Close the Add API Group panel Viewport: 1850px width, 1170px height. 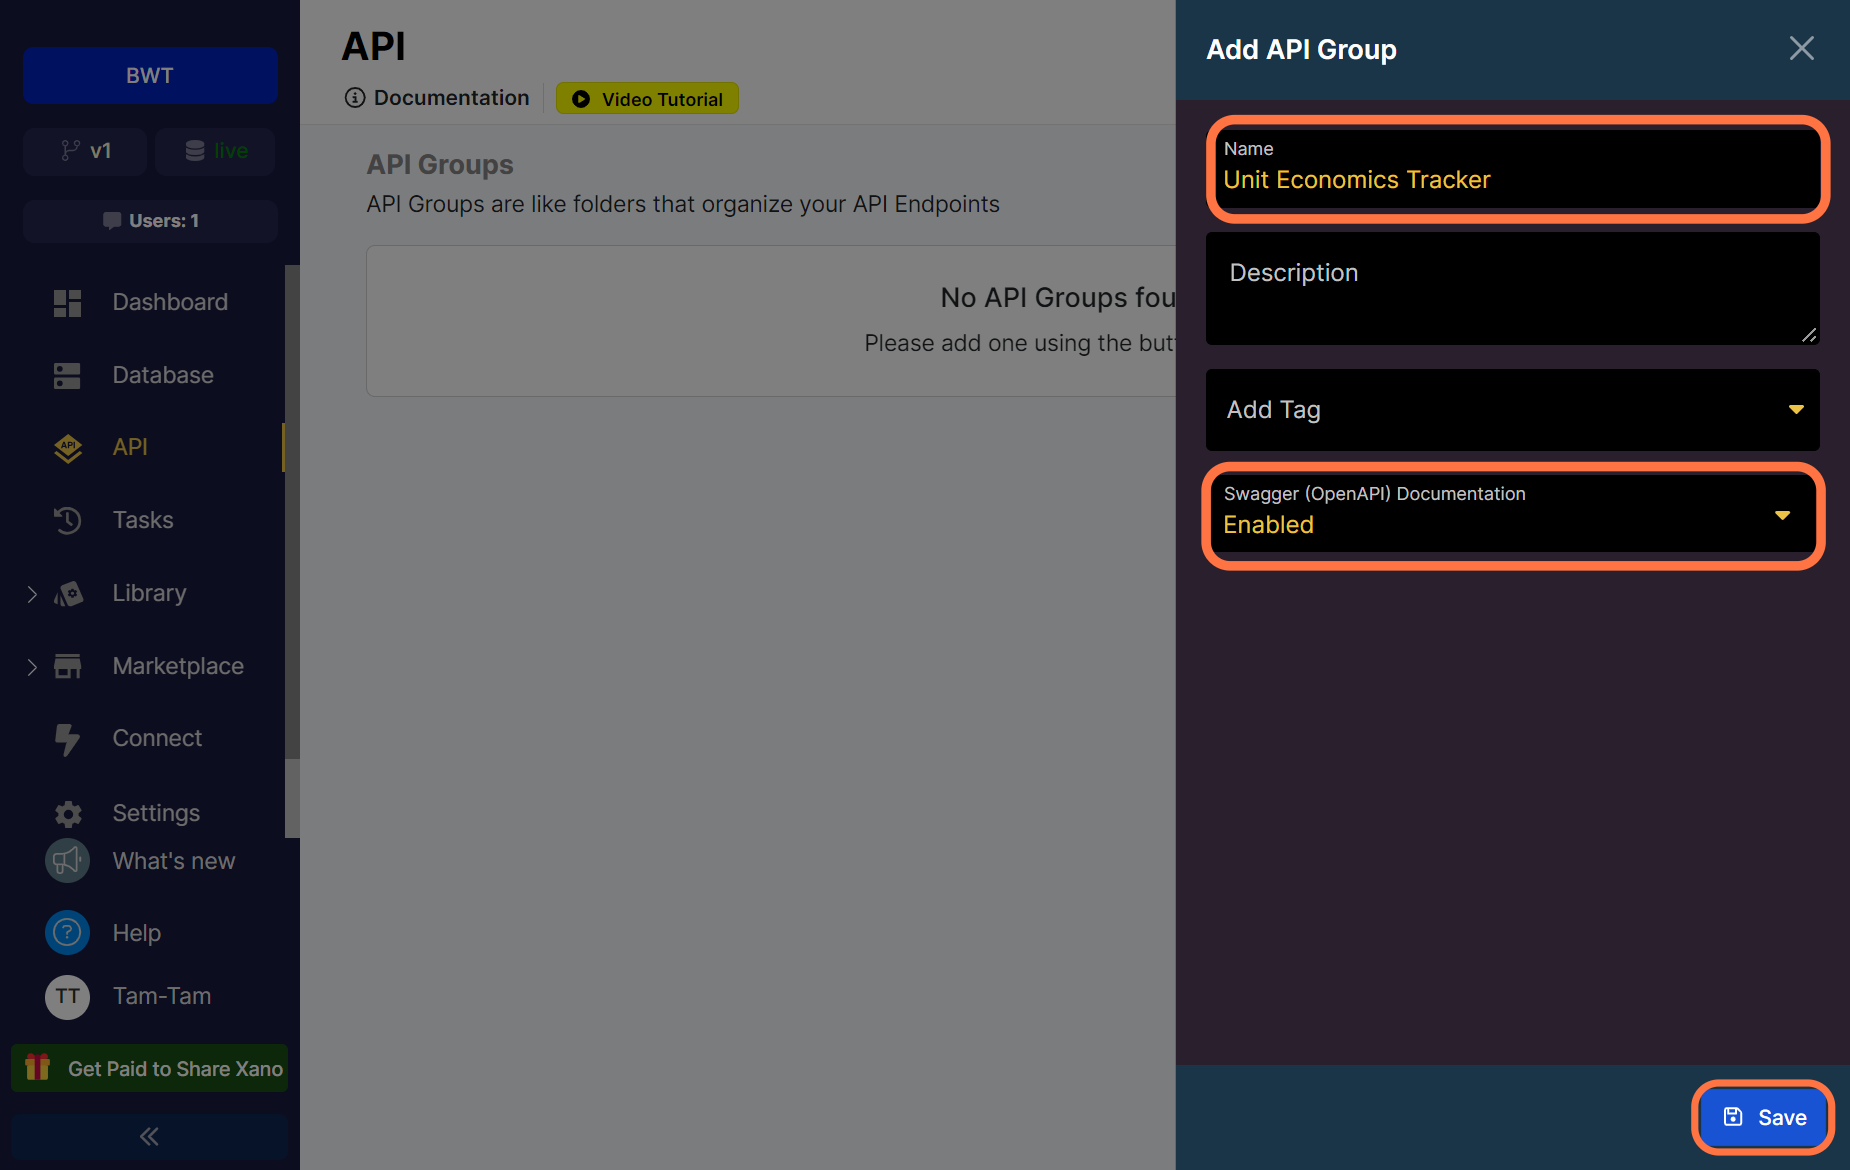pos(1802,48)
